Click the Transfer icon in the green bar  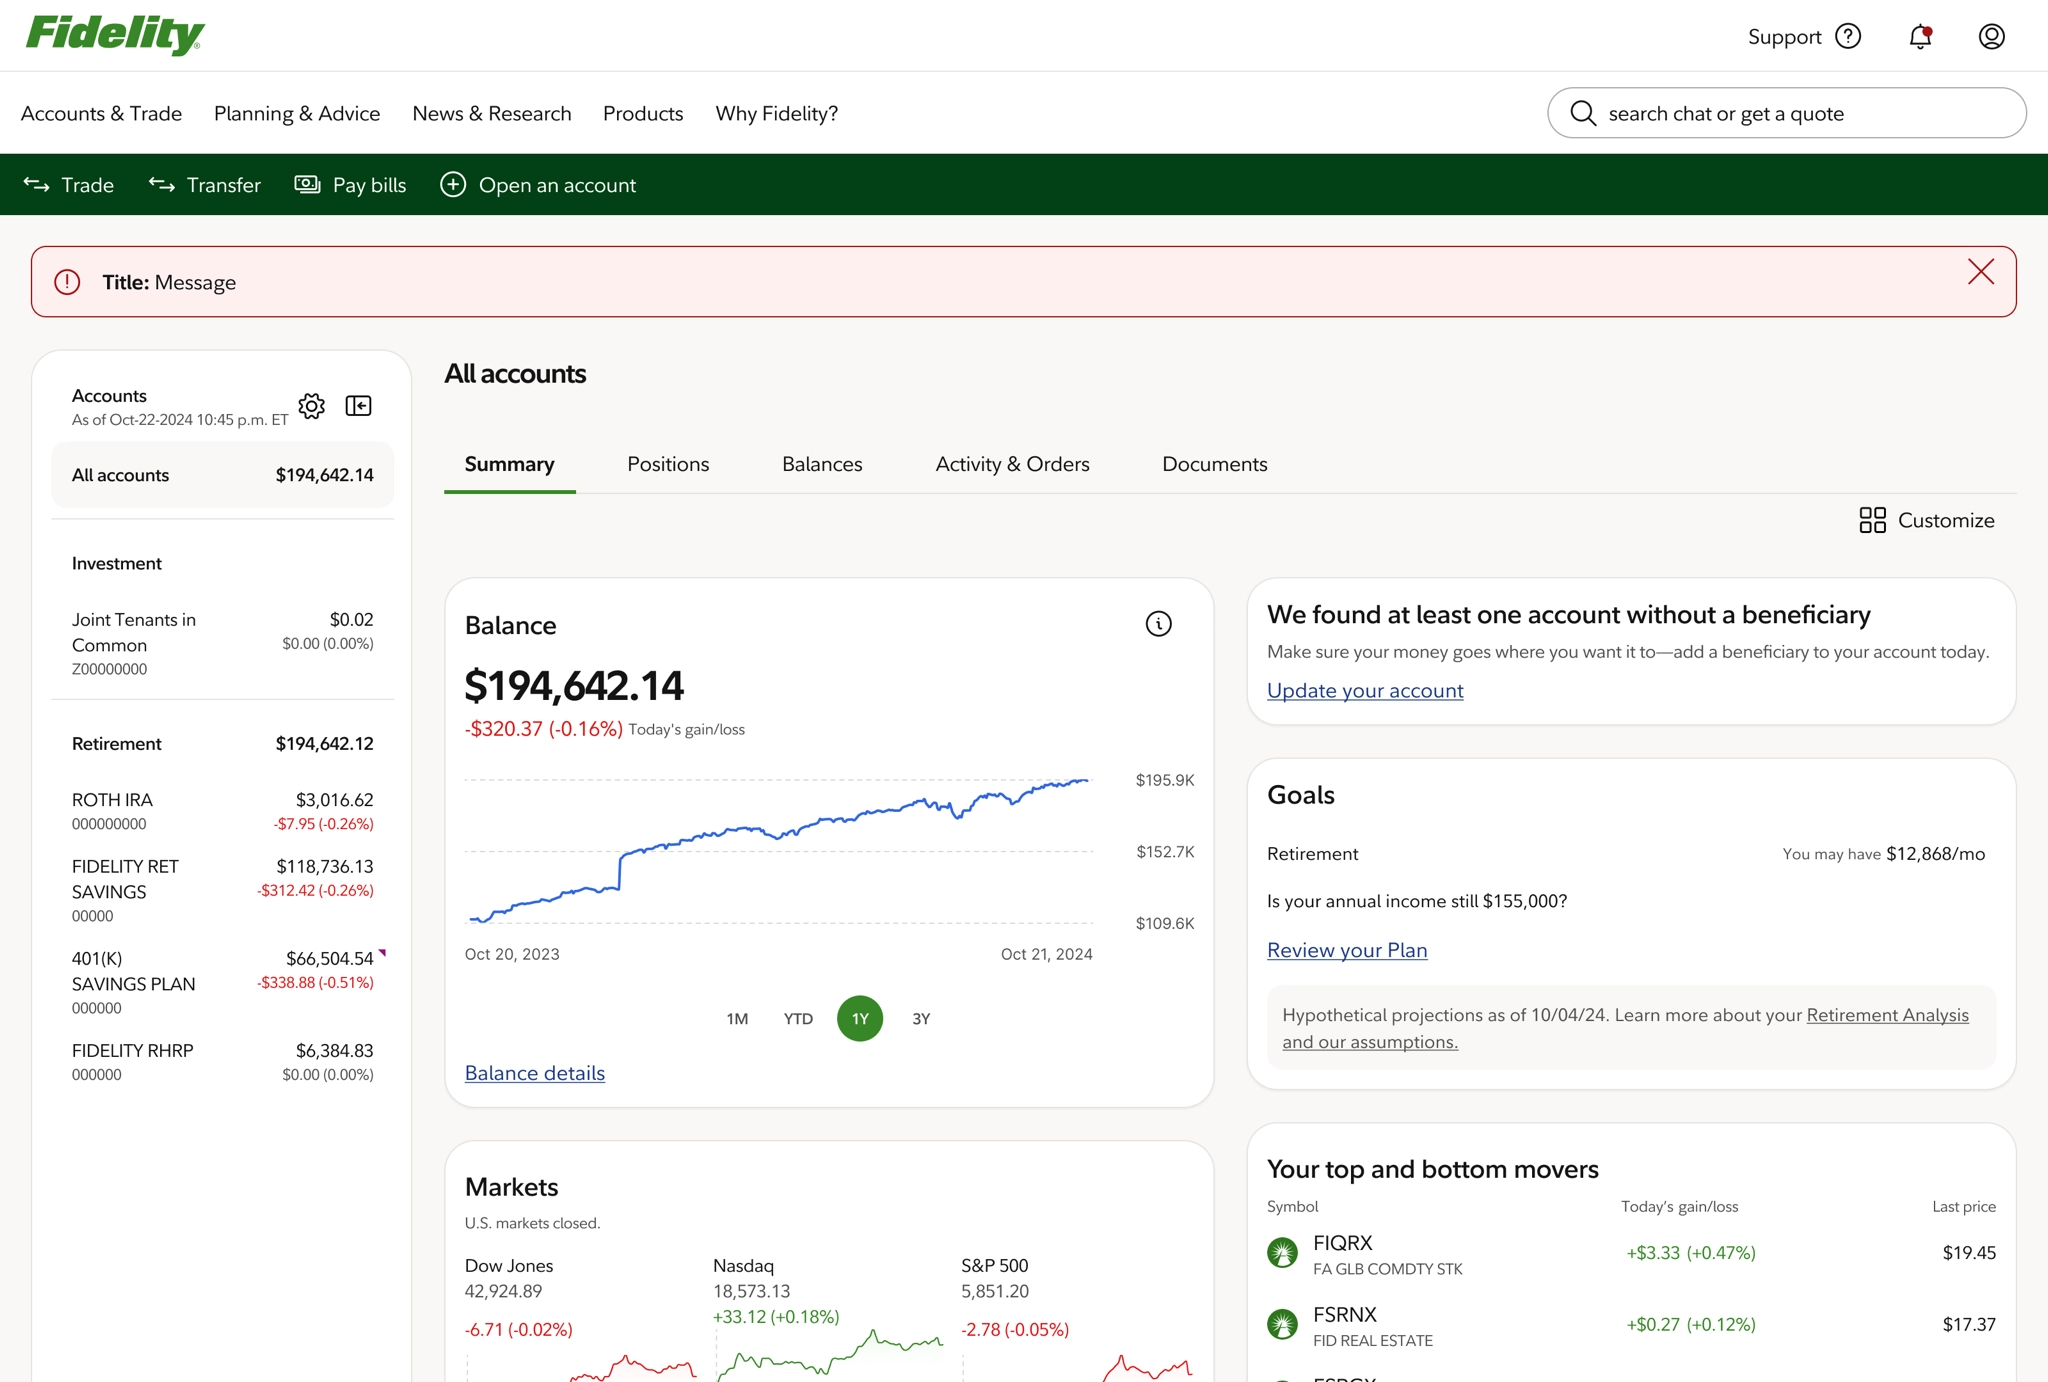[x=161, y=184]
